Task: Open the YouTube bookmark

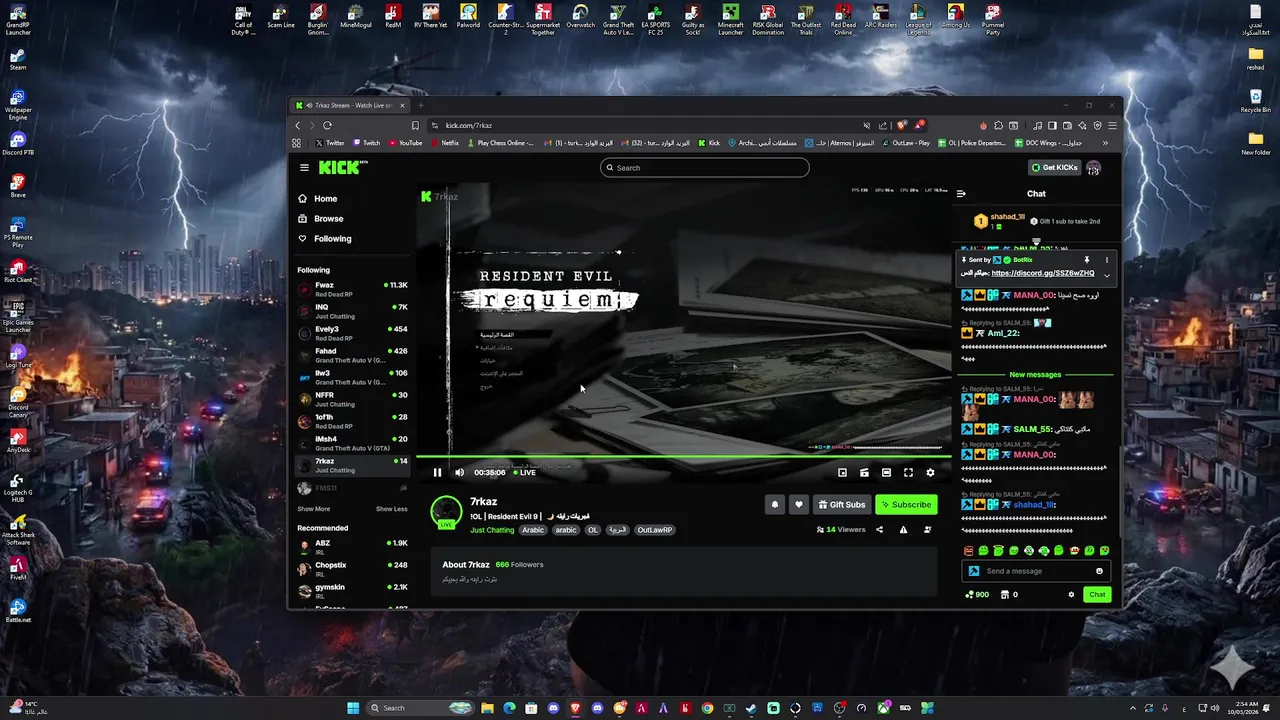Action: pyautogui.click(x=405, y=143)
